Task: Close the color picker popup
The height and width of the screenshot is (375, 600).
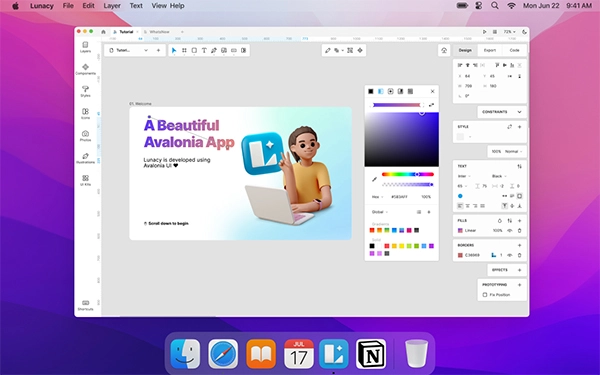Action: [x=432, y=91]
